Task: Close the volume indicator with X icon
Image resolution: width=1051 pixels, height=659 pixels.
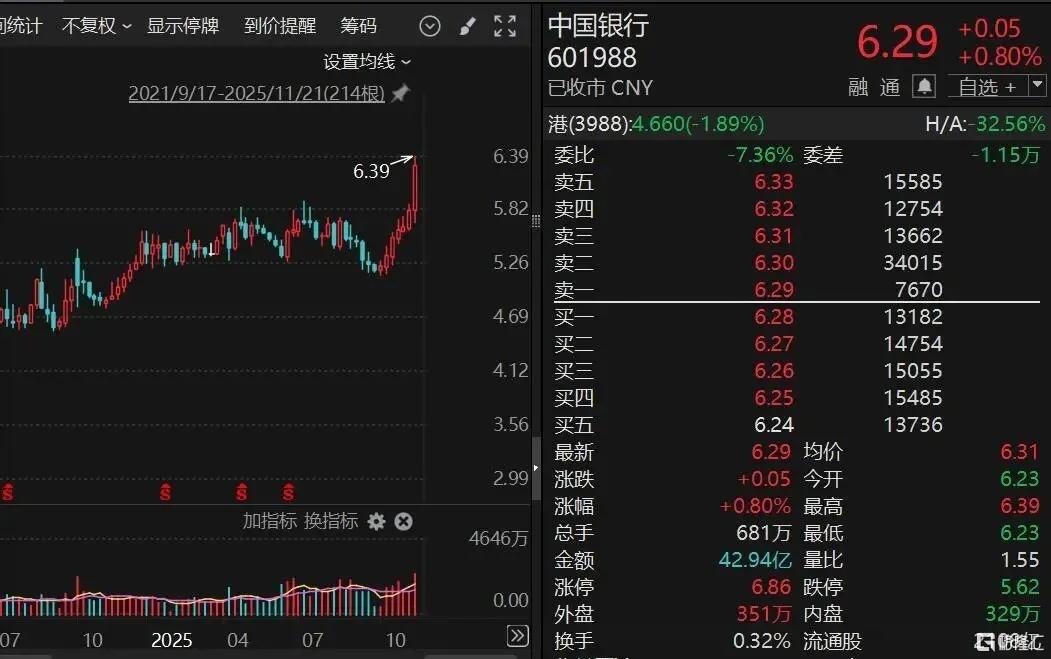Action: [403, 521]
